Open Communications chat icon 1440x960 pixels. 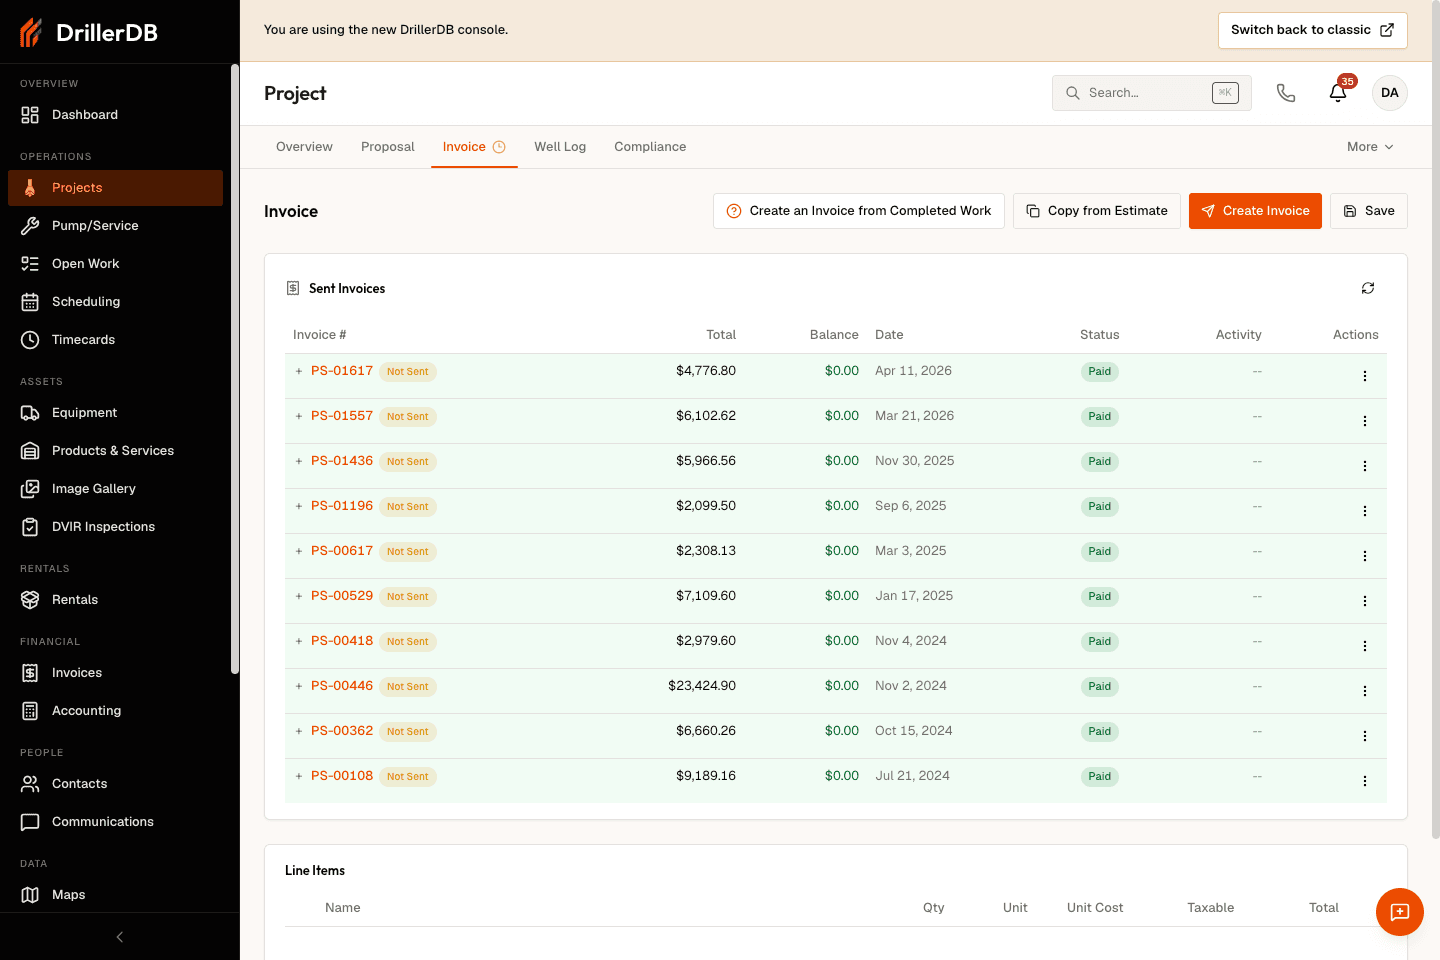coord(30,822)
